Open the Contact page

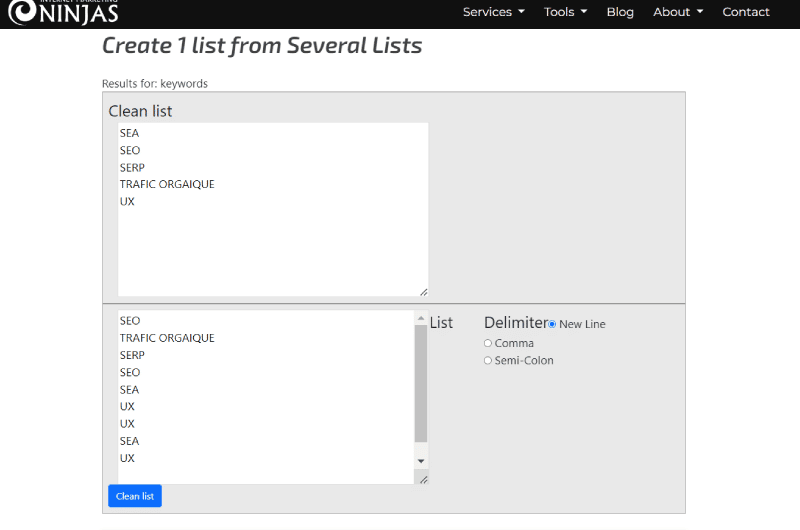point(745,12)
